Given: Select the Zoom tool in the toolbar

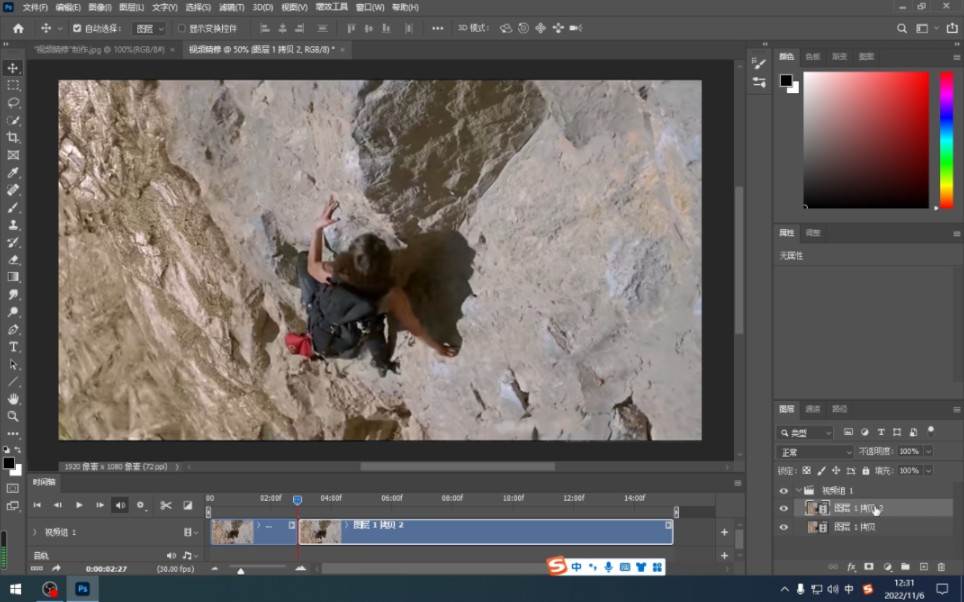Looking at the screenshot, I should (13, 415).
